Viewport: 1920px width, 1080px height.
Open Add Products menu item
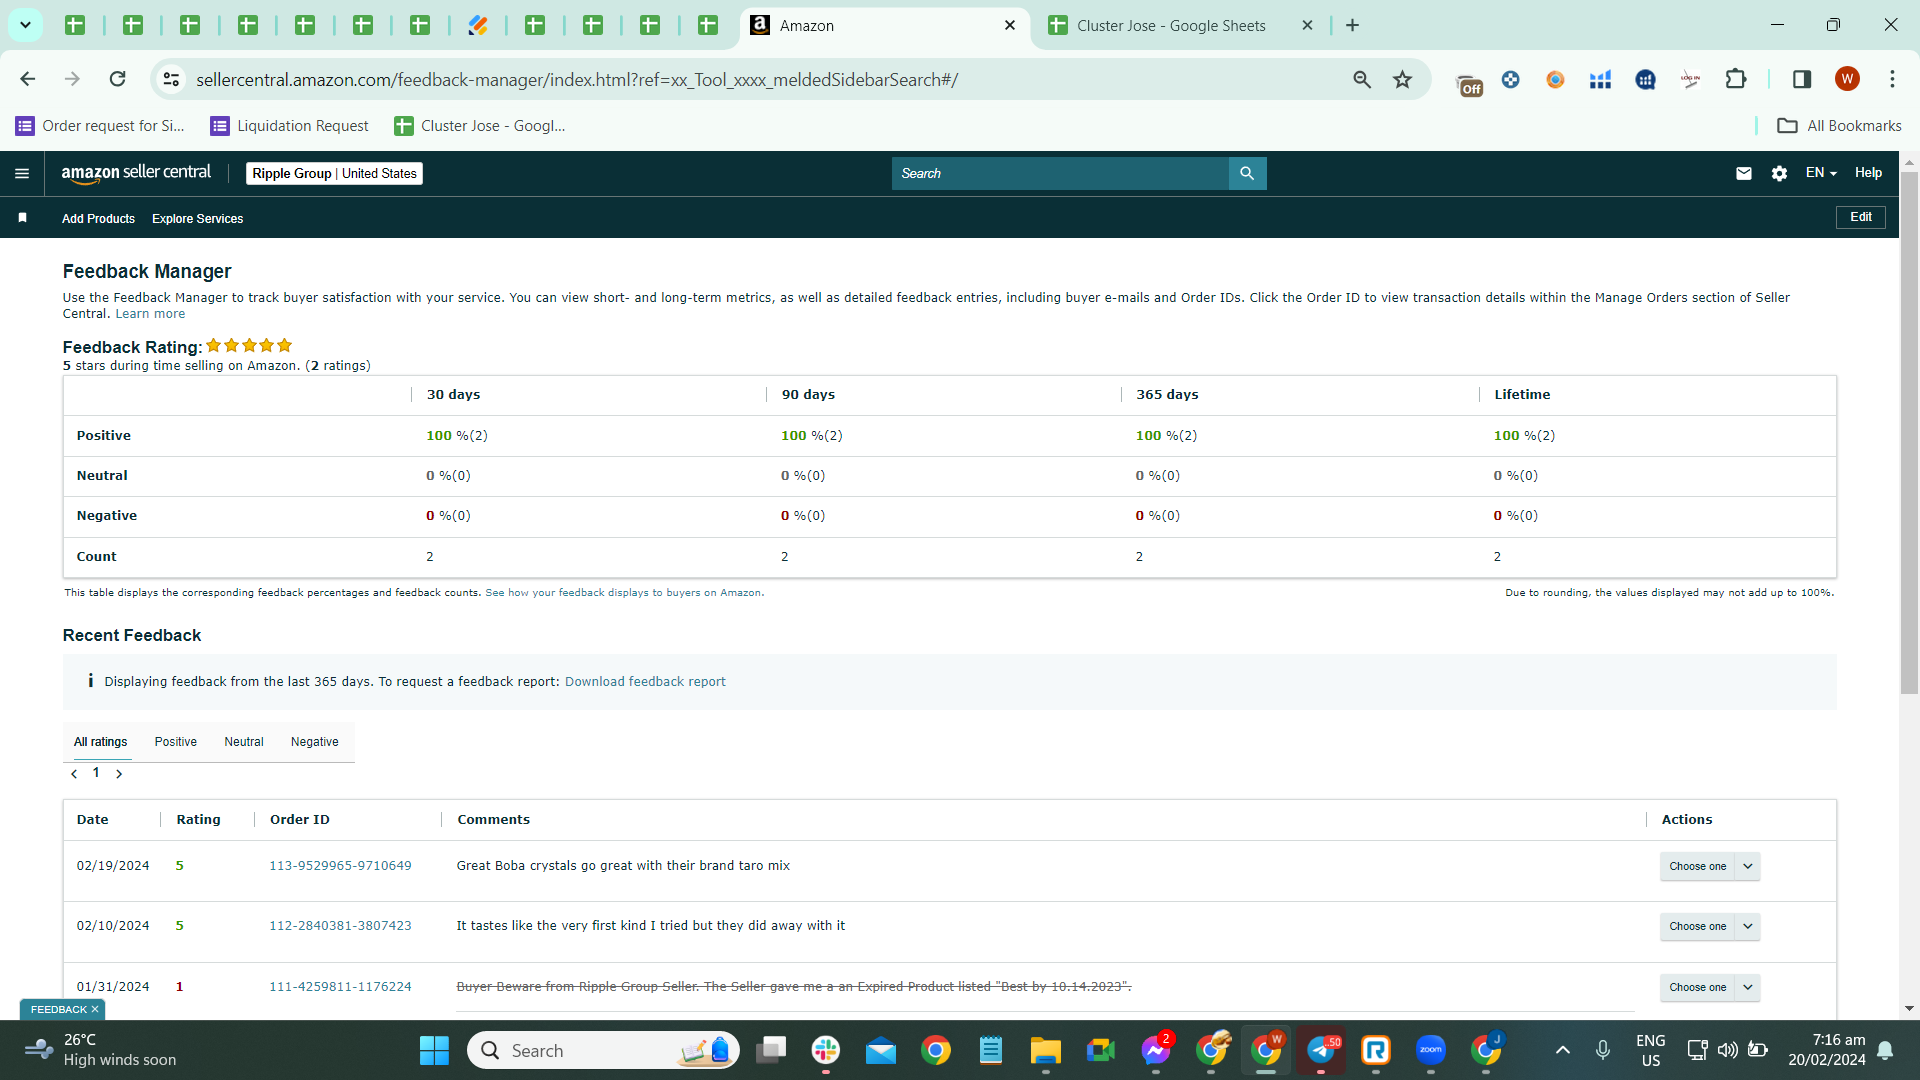(x=98, y=218)
